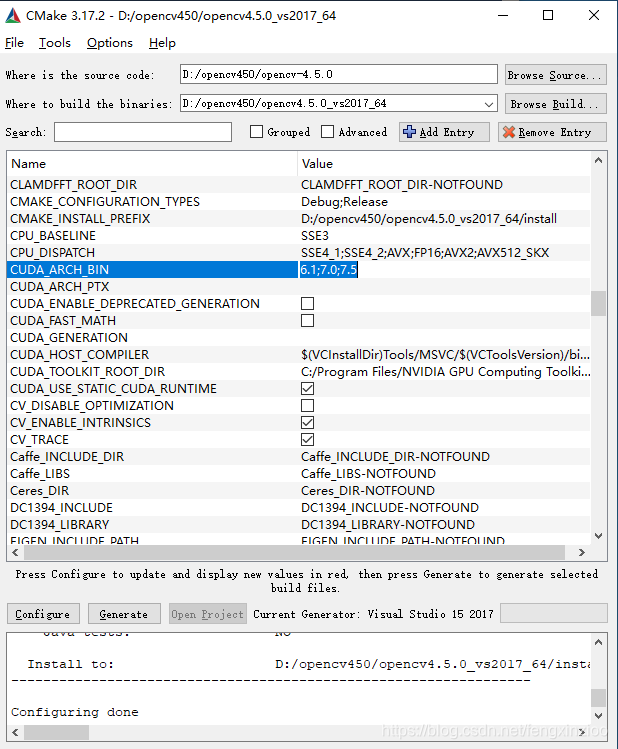Uncheck CUDA_USE_STATIC_CUDA_RUNTIME checkbox
This screenshot has width=618, height=749.
pyautogui.click(x=308, y=389)
